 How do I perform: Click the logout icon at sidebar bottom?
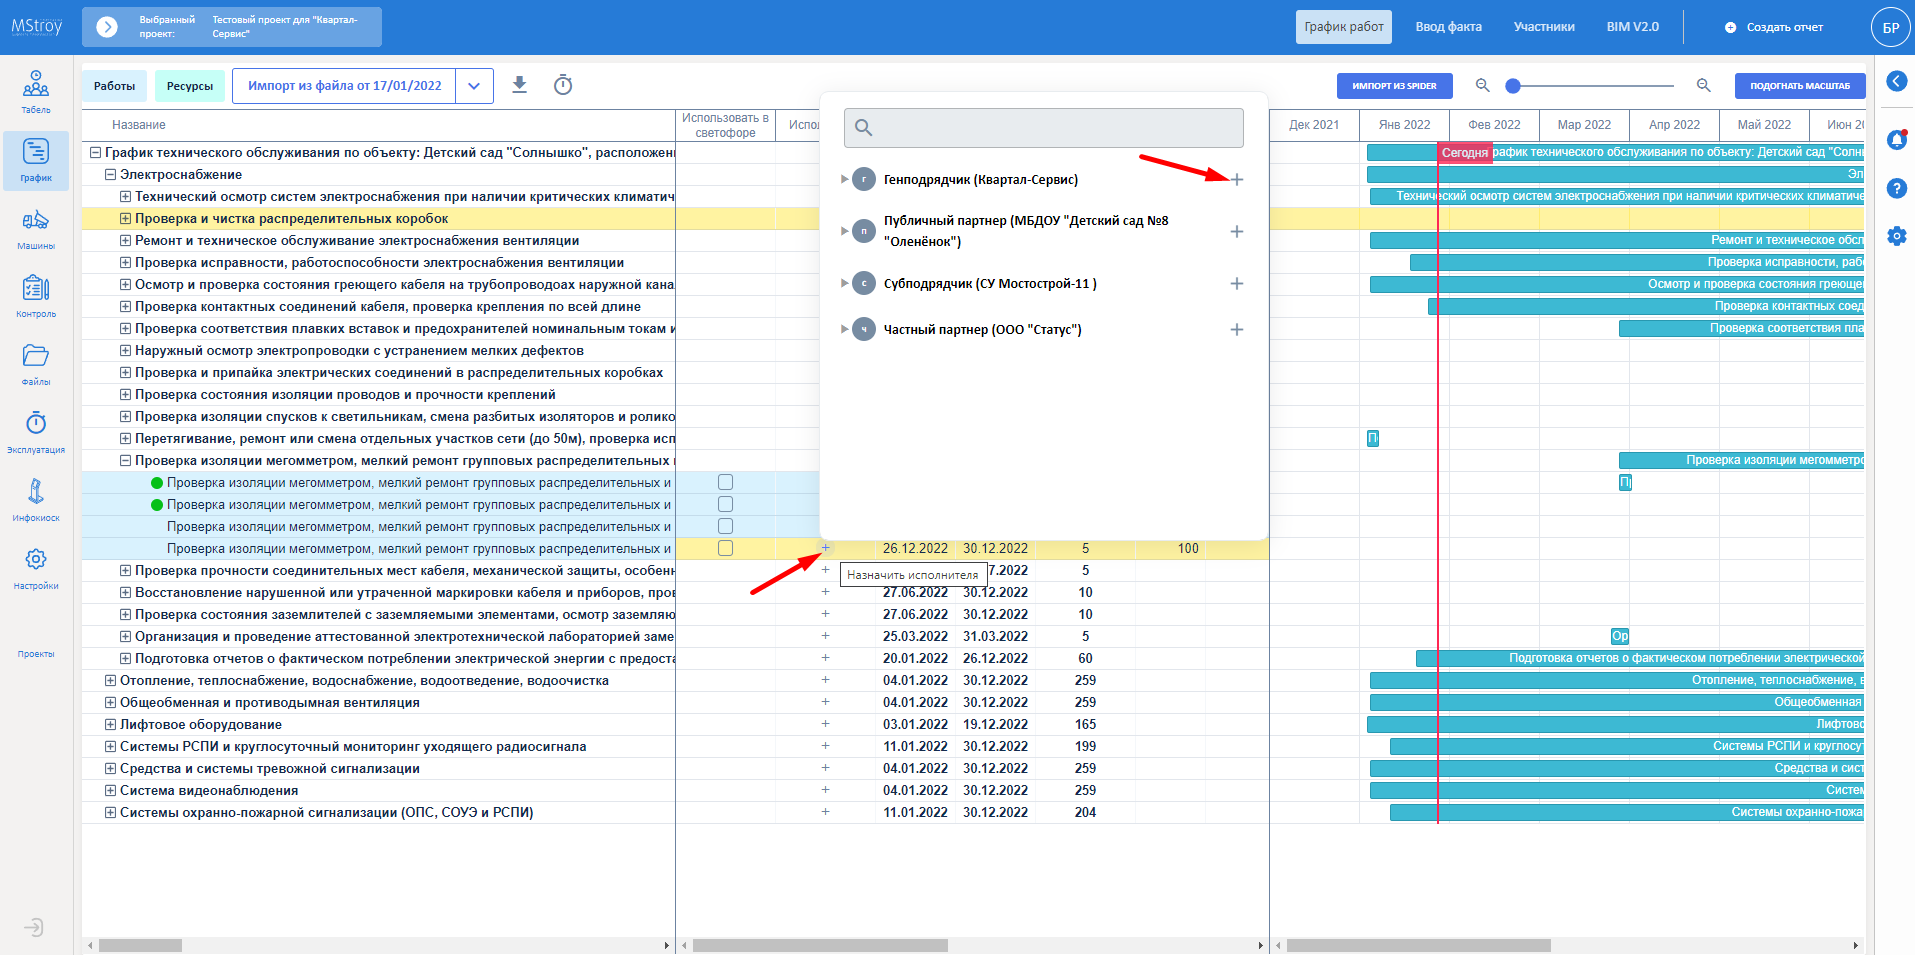click(34, 927)
